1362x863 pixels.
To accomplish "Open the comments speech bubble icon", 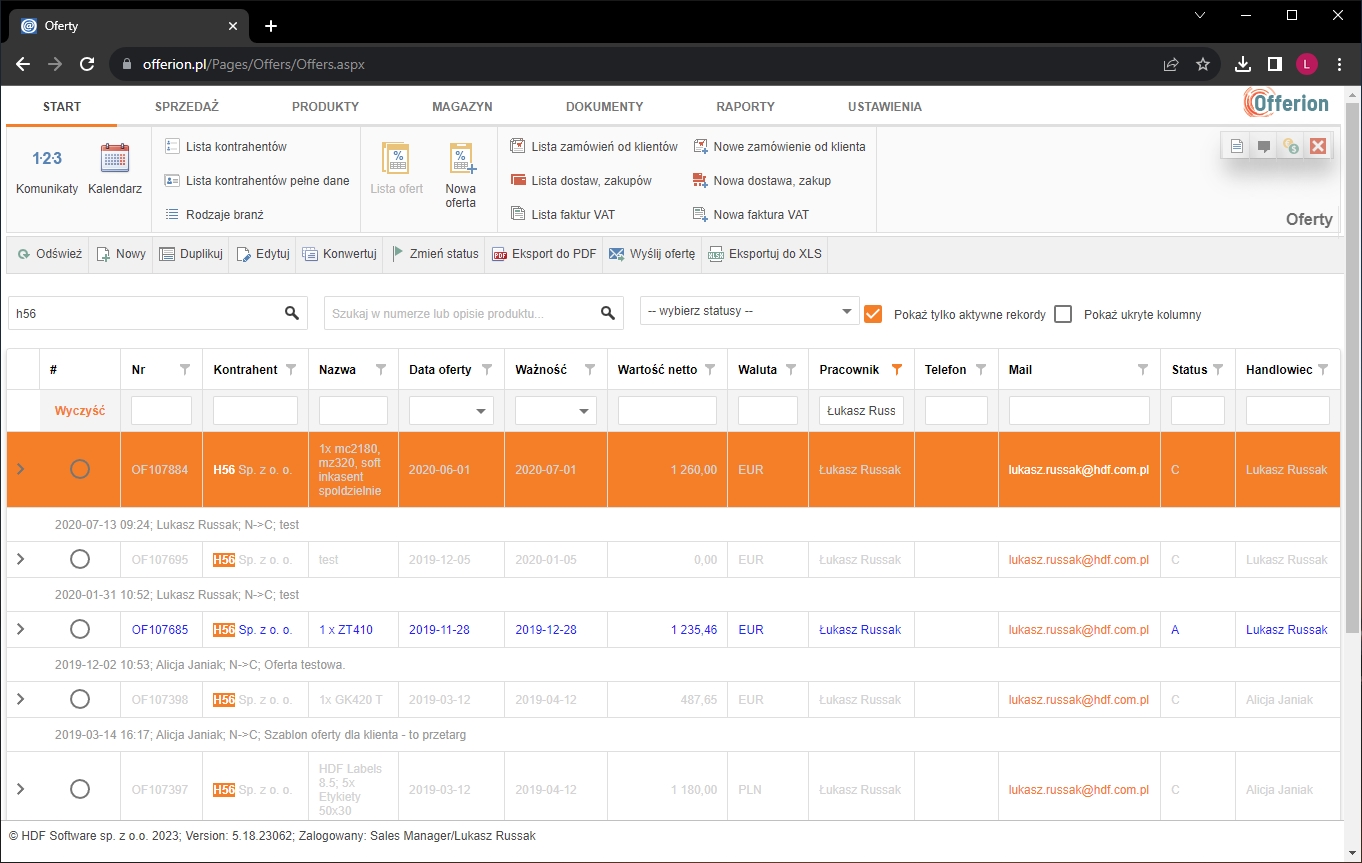I will tap(1263, 145).
